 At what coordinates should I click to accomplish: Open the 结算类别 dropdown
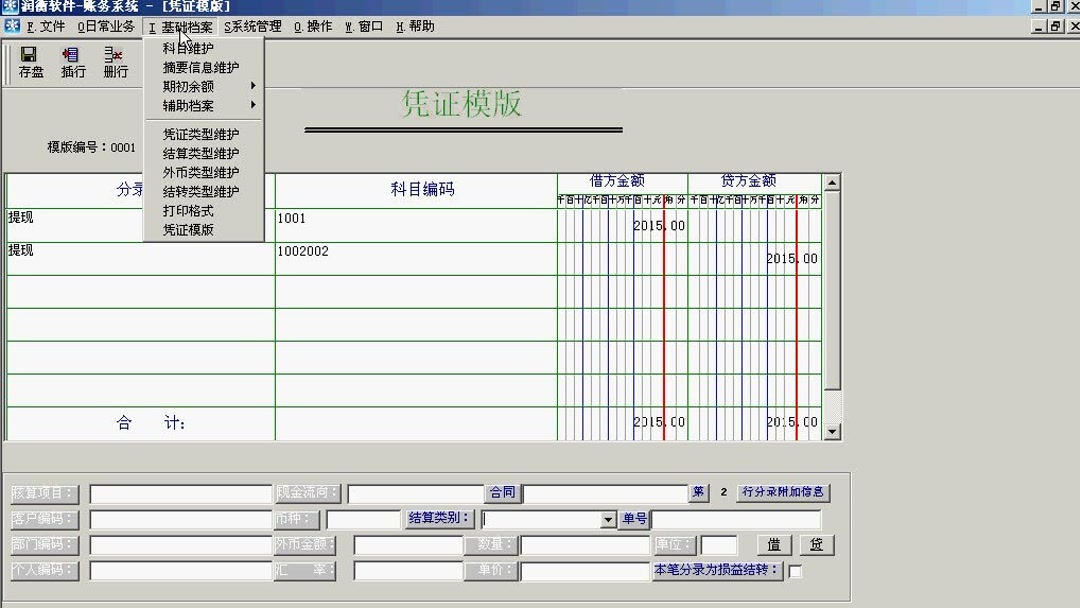point(607,519)
